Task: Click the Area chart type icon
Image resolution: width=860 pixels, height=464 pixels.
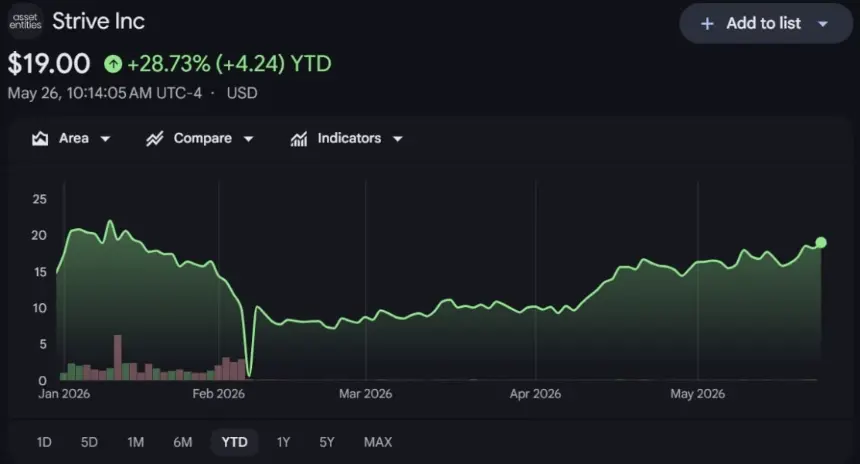Action: tap(39, 139)
